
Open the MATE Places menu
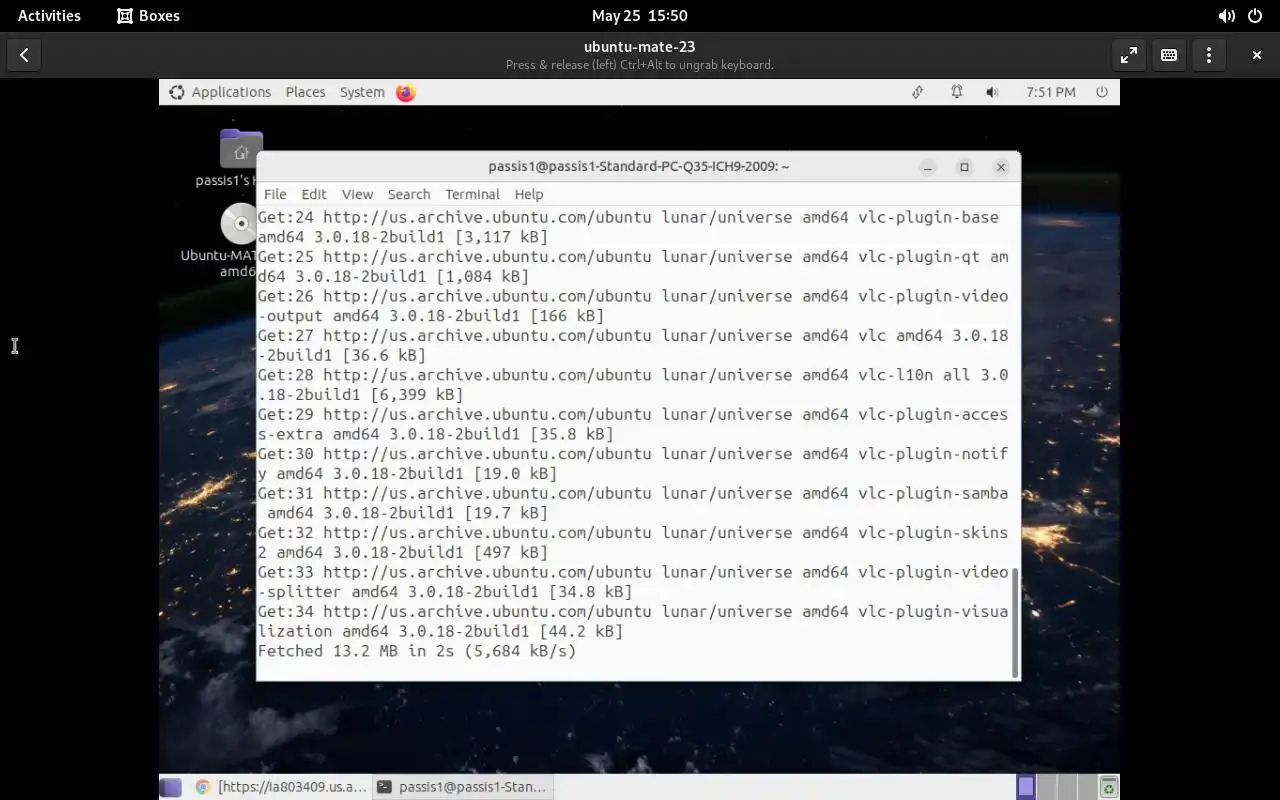point(305,92)
